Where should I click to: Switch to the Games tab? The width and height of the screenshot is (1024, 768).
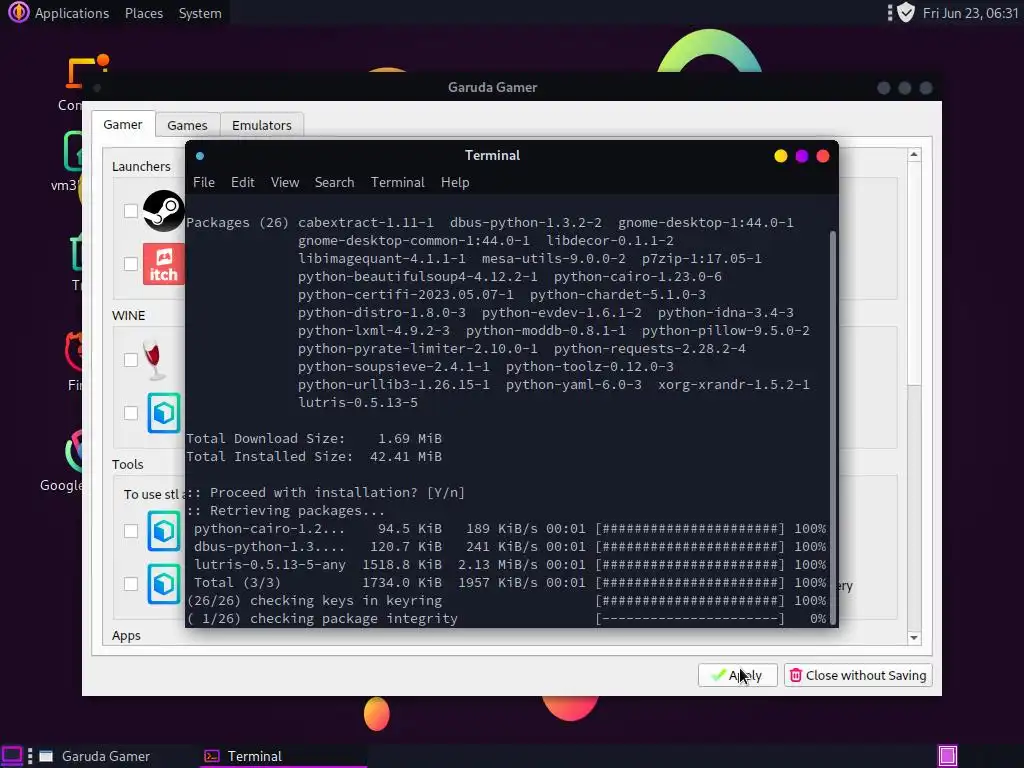pyautogui.click(x=187, y=125)
